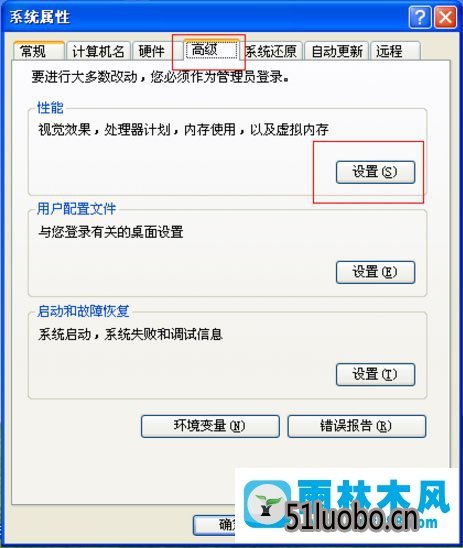
Task: Close the 系统属性 dialog with the red X
Action: click(445, 16)
